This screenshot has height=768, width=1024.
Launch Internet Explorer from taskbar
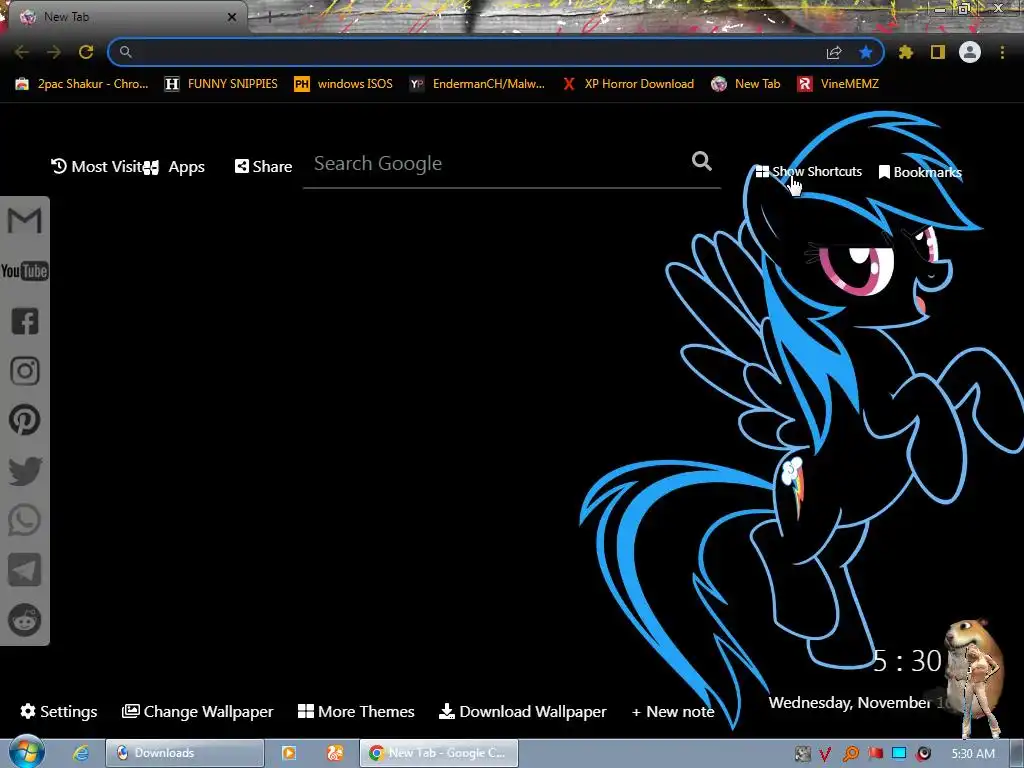[x=80, y=753]
